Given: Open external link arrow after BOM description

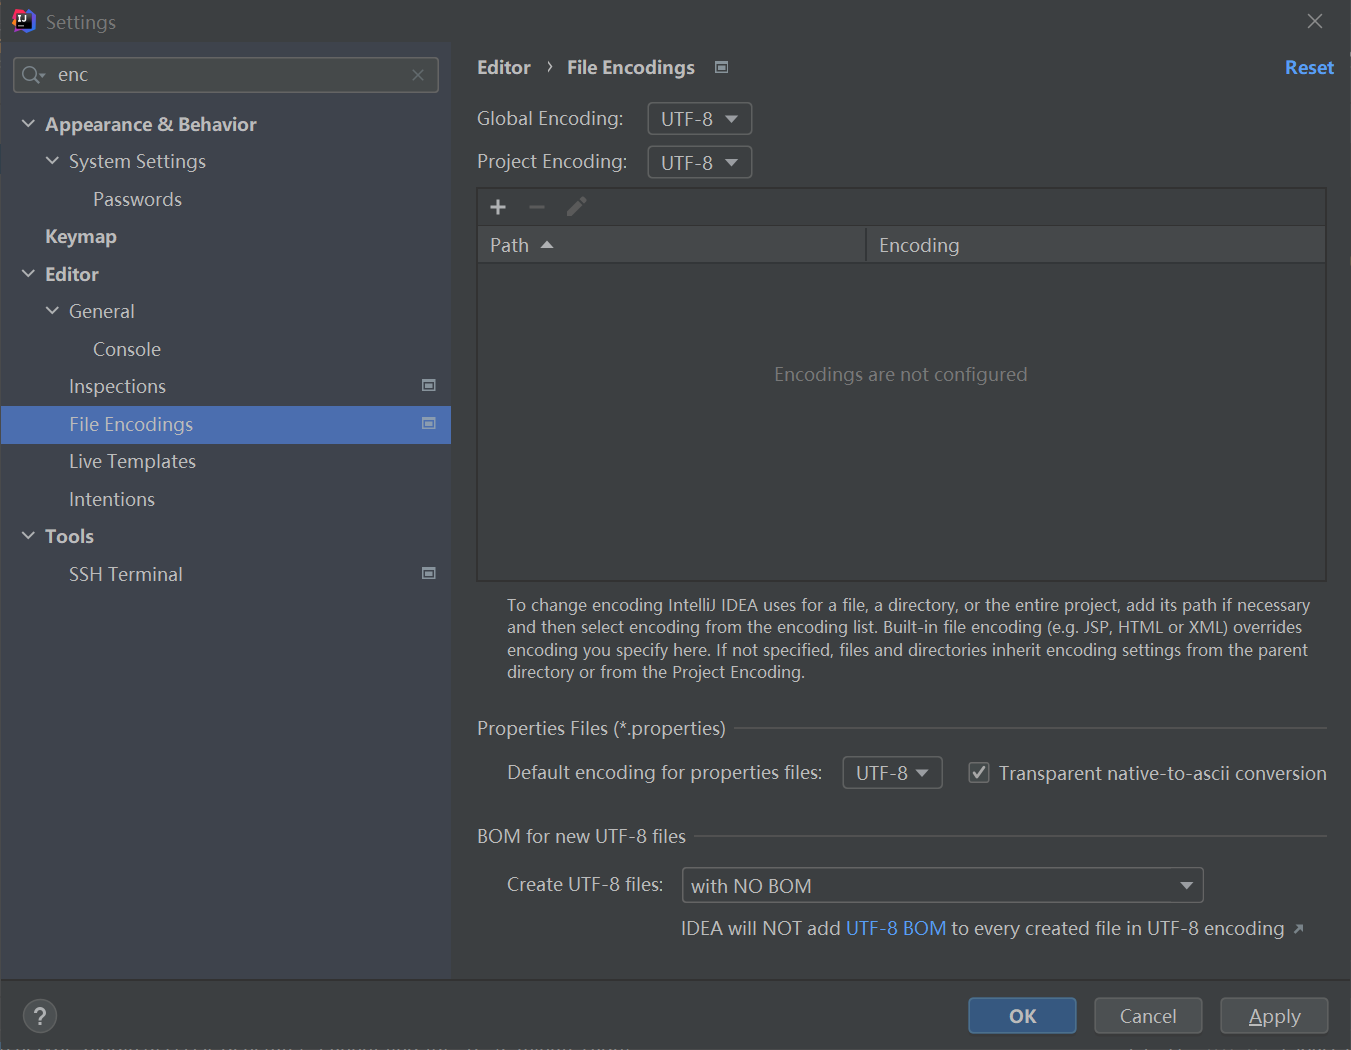Looking at the screenshot, I should (x=1298, y=929).
